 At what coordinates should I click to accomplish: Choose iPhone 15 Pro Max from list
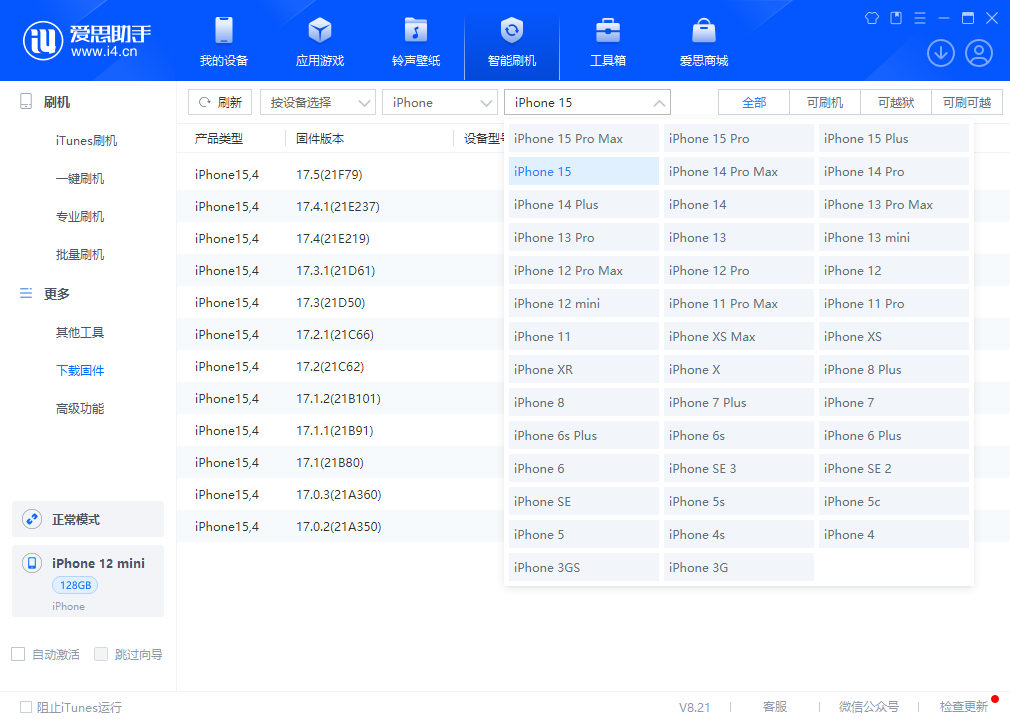[584, 138]
